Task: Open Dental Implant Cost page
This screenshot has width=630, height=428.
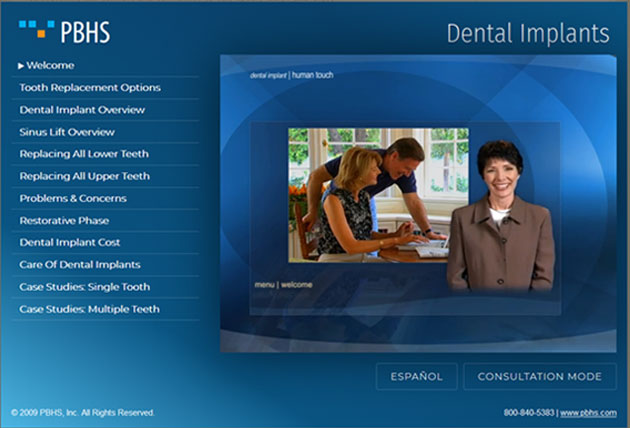Action: tap(70, 242)
